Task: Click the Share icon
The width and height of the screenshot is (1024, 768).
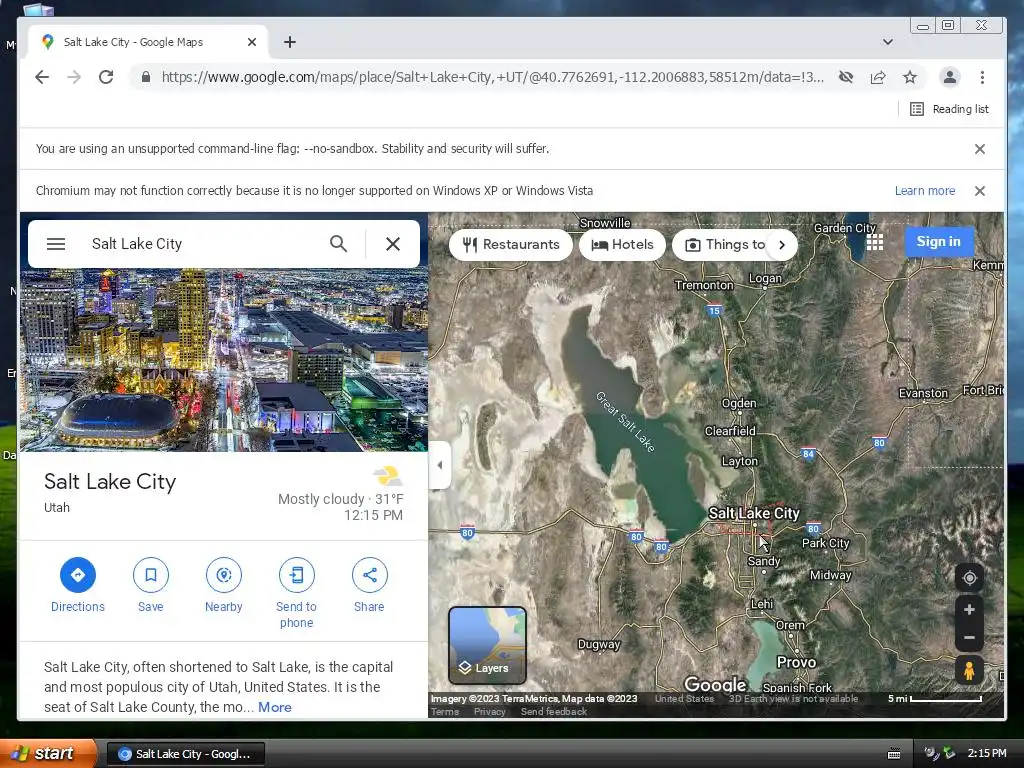Action: (x=370, y=575)
